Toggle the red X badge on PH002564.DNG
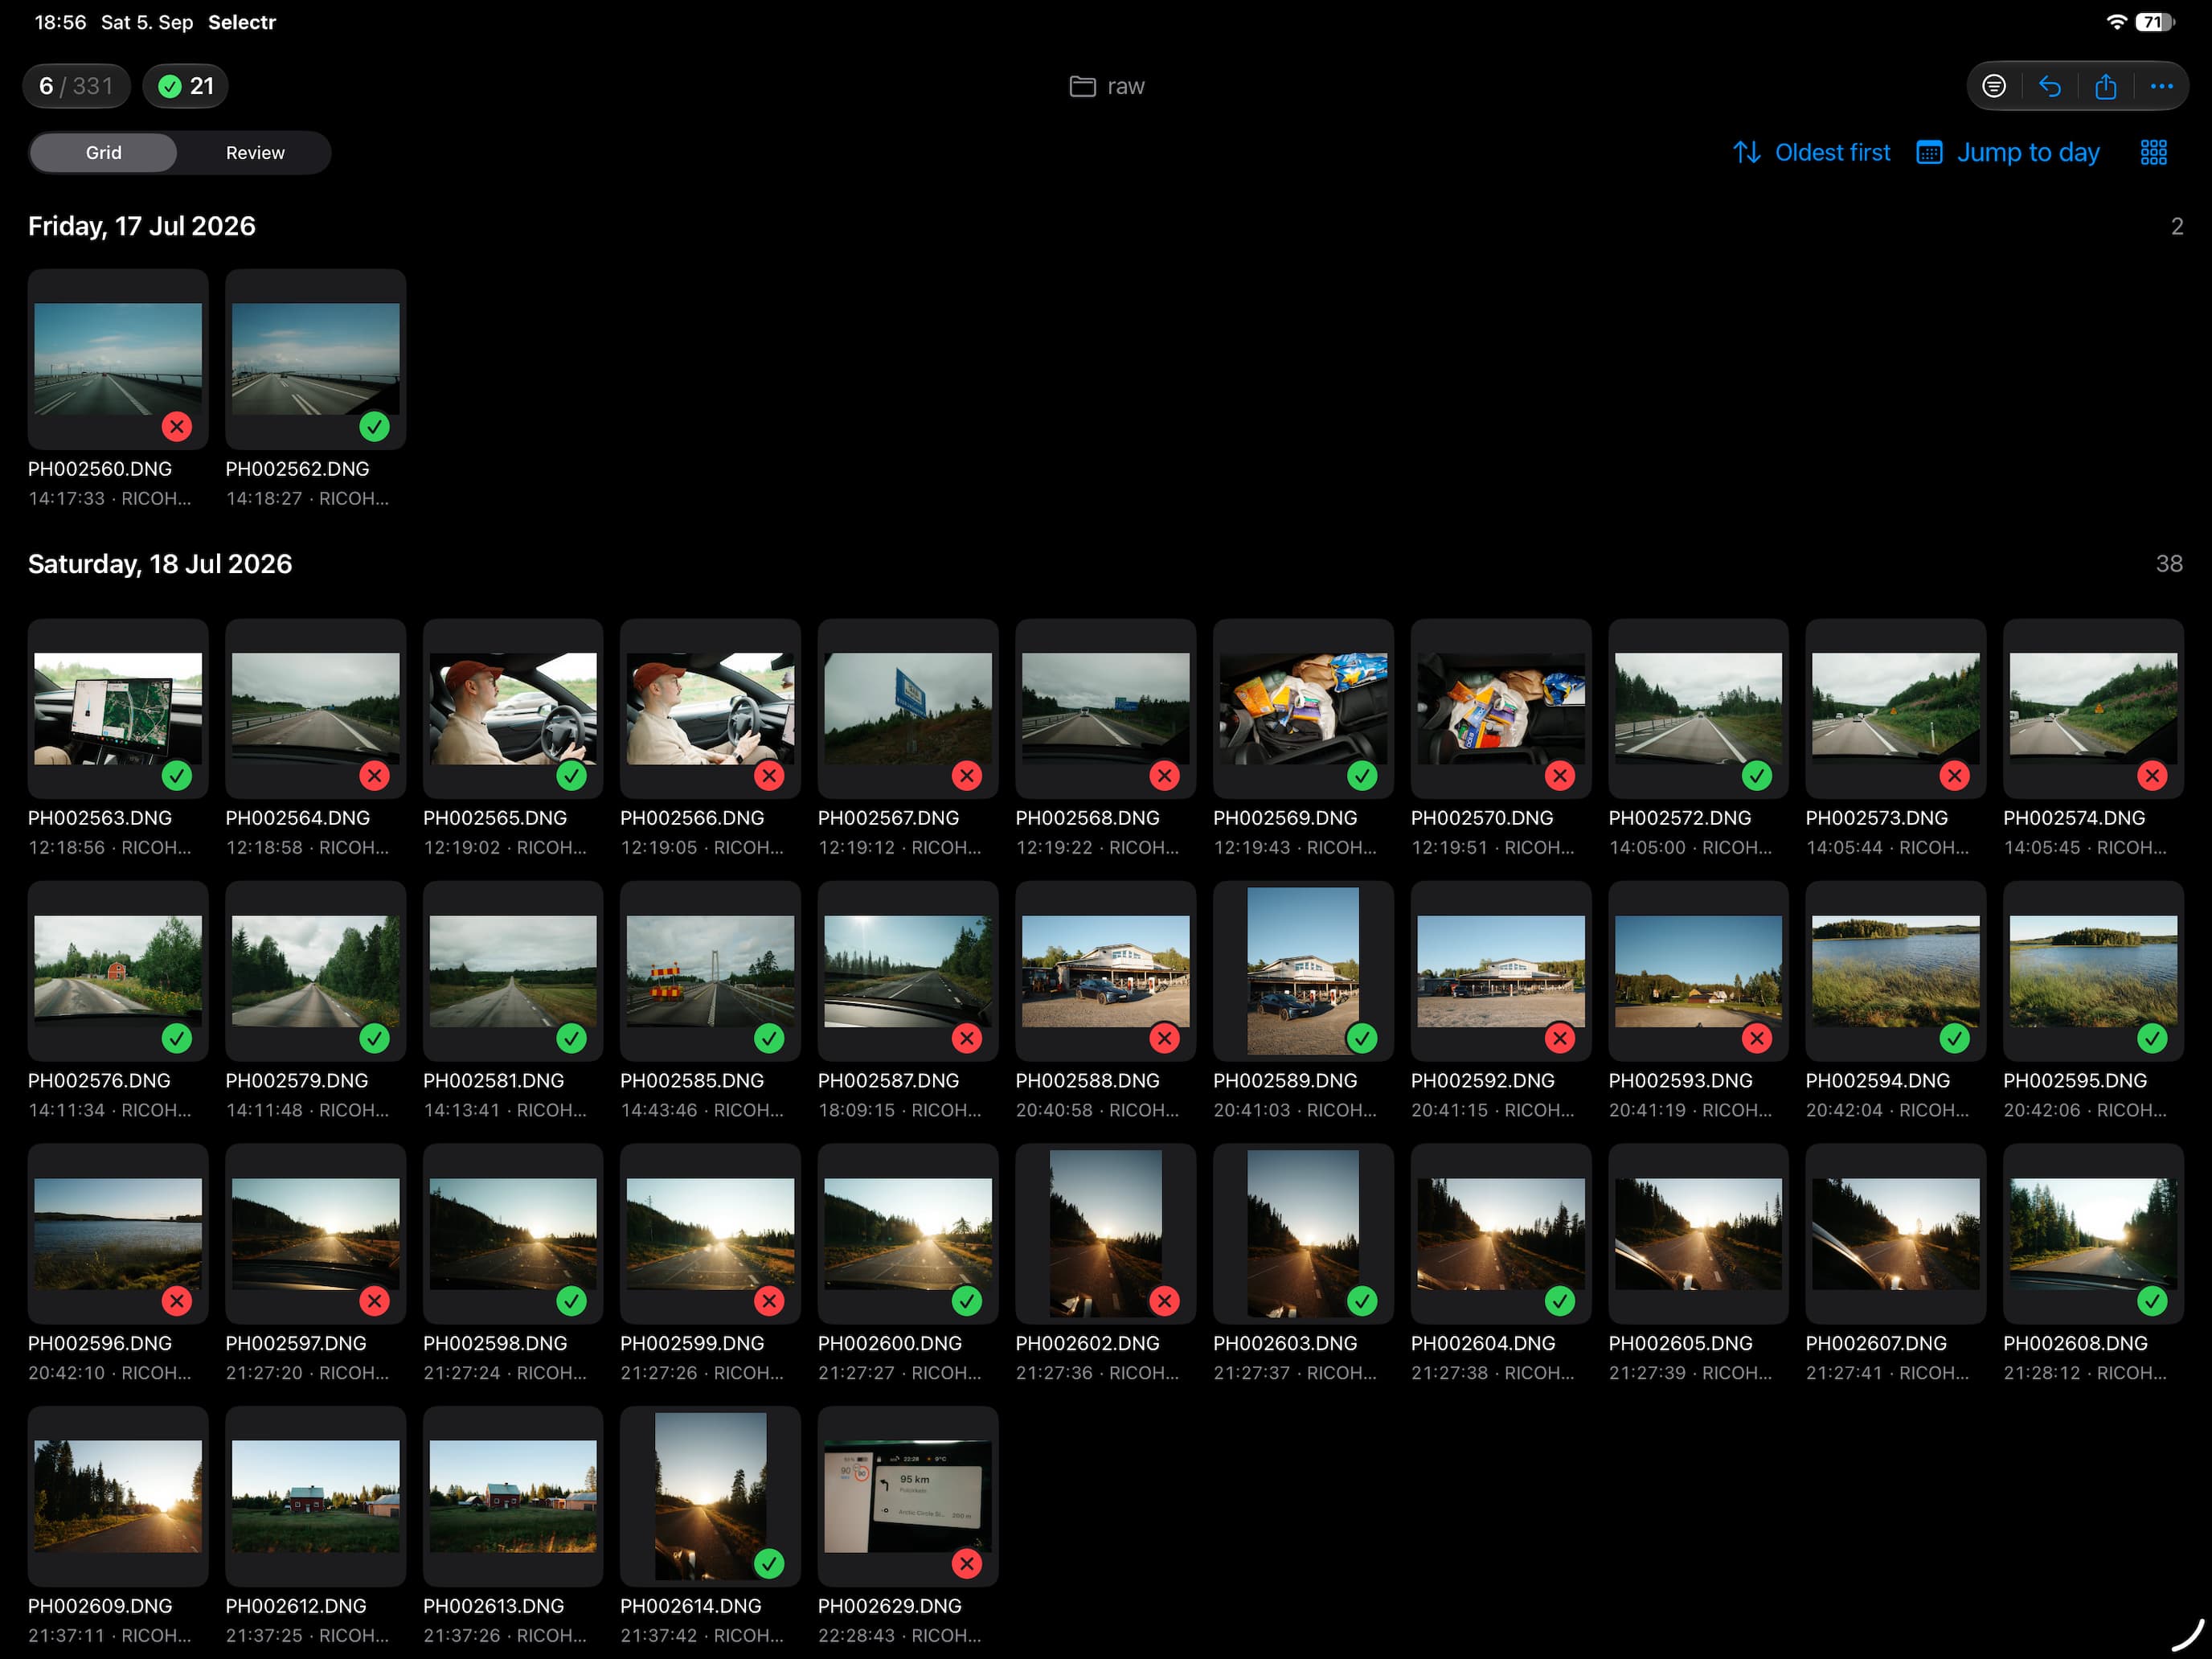The height and width of the screenshot is (1659, 2212). [374, 776]
